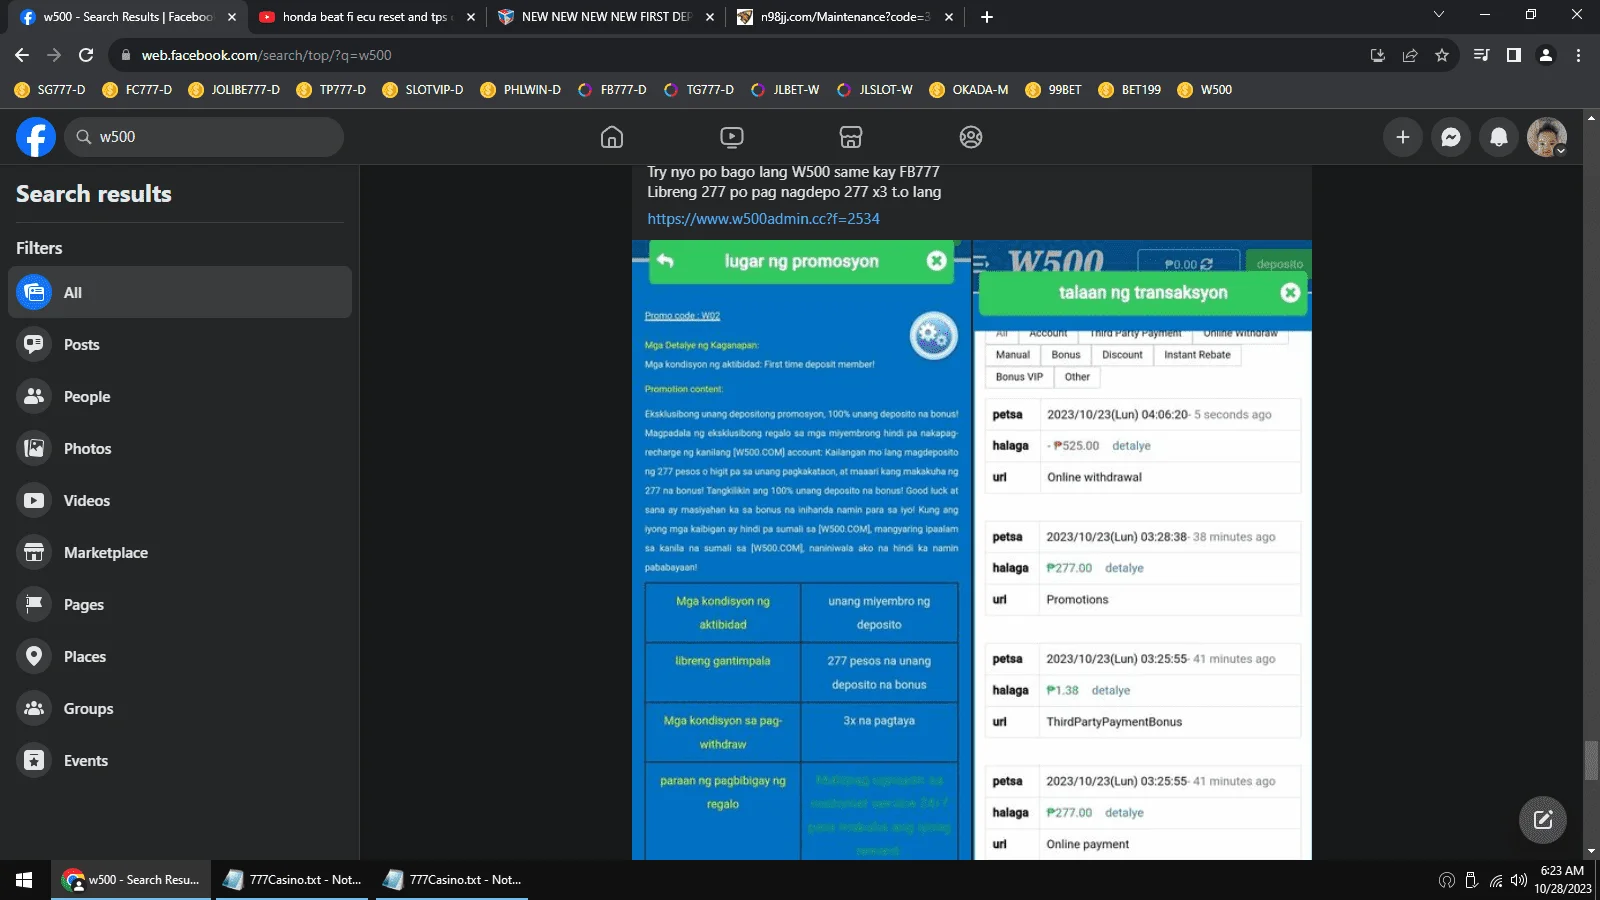This screenshot has height=900, width=1600.
Task: Open a new browser tab
Action: tap(987, 17)
